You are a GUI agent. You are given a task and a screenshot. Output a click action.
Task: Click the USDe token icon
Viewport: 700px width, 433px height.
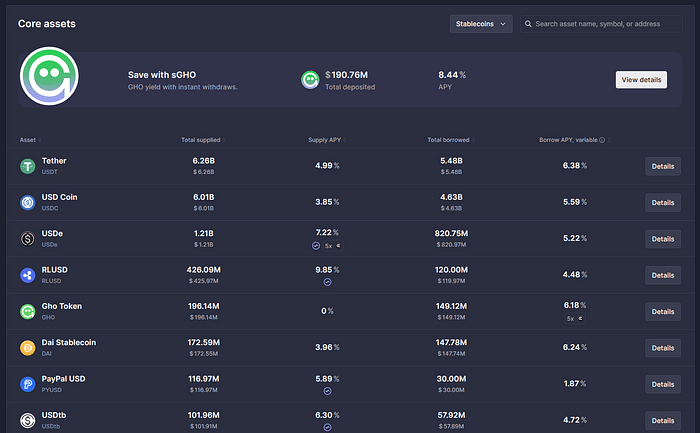click(x=28, y=238)
